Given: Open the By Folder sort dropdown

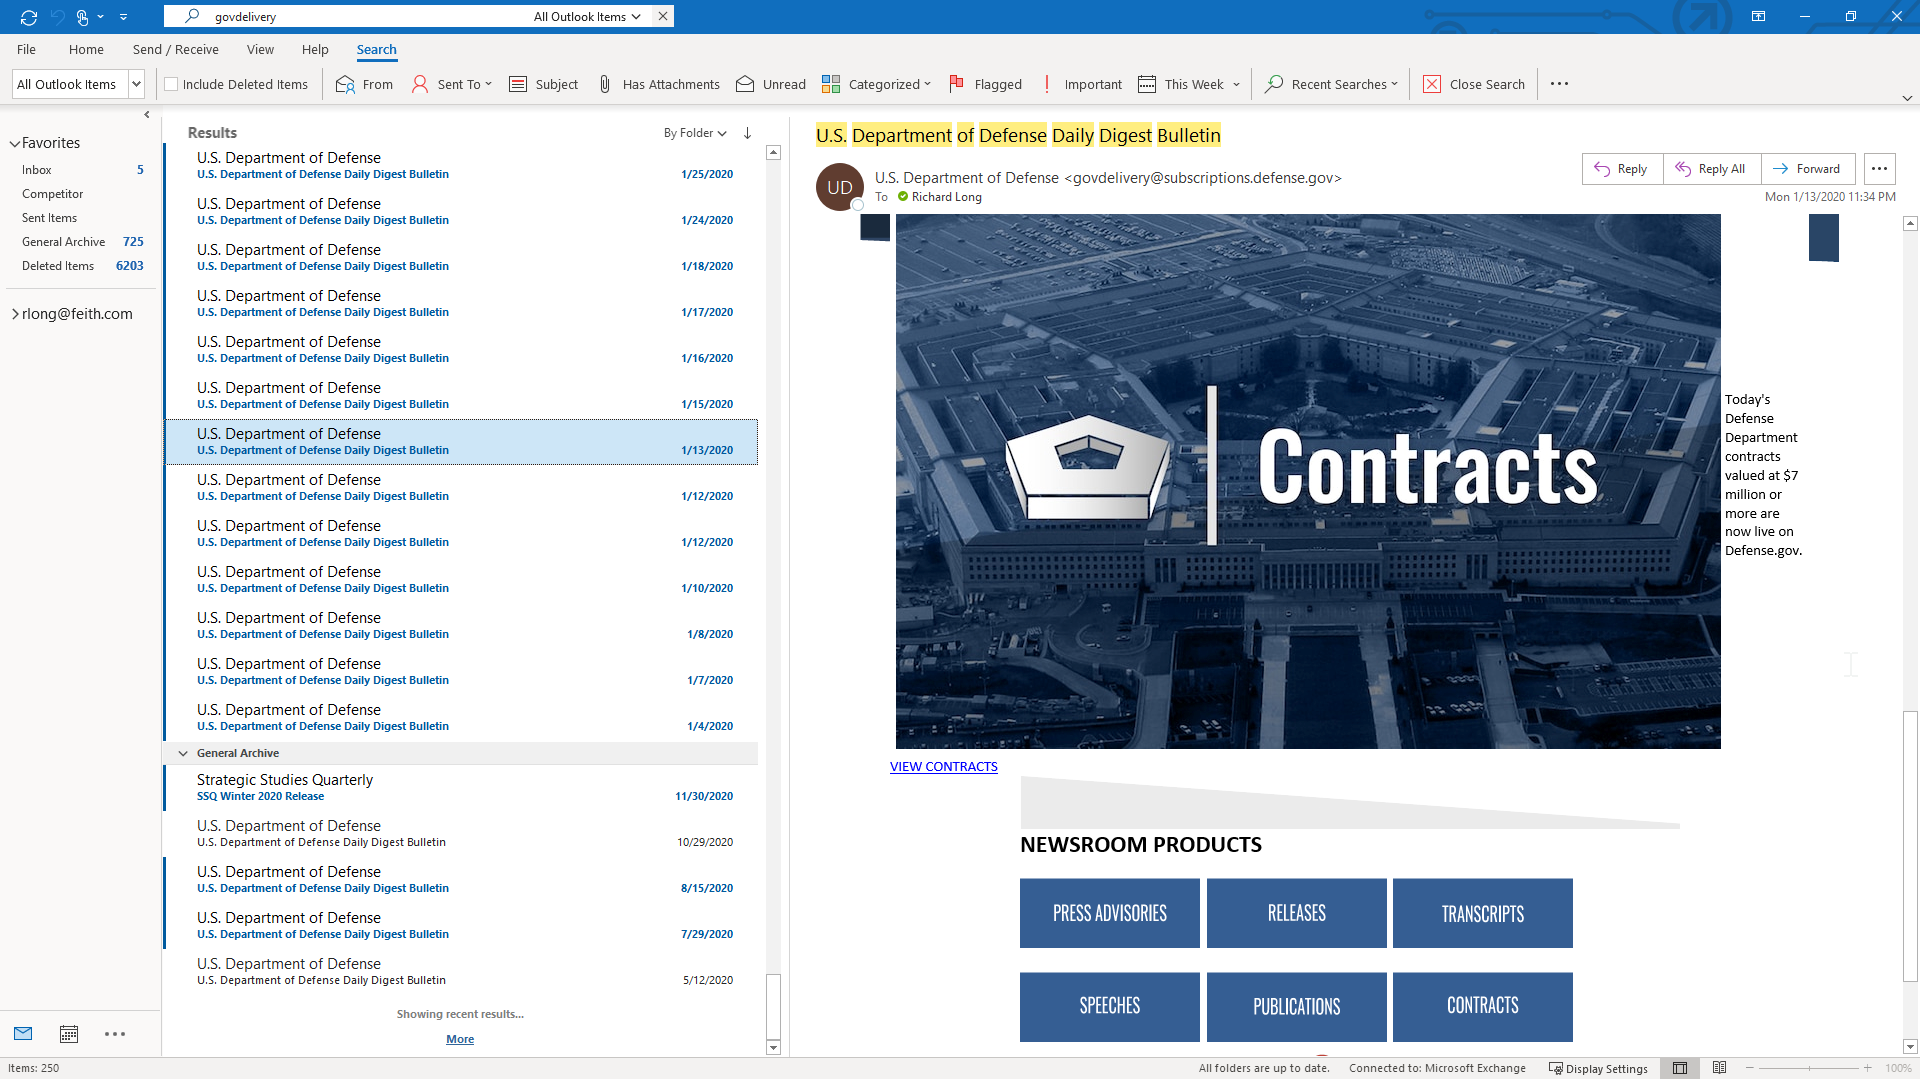Looking at the screenshot, I should point(695,133).
